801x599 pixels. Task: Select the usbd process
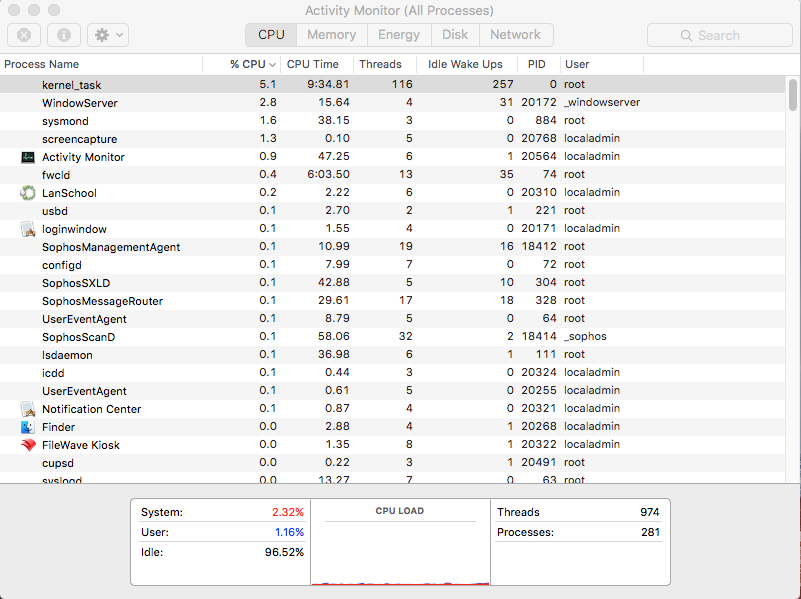click(x=392, y=210)
